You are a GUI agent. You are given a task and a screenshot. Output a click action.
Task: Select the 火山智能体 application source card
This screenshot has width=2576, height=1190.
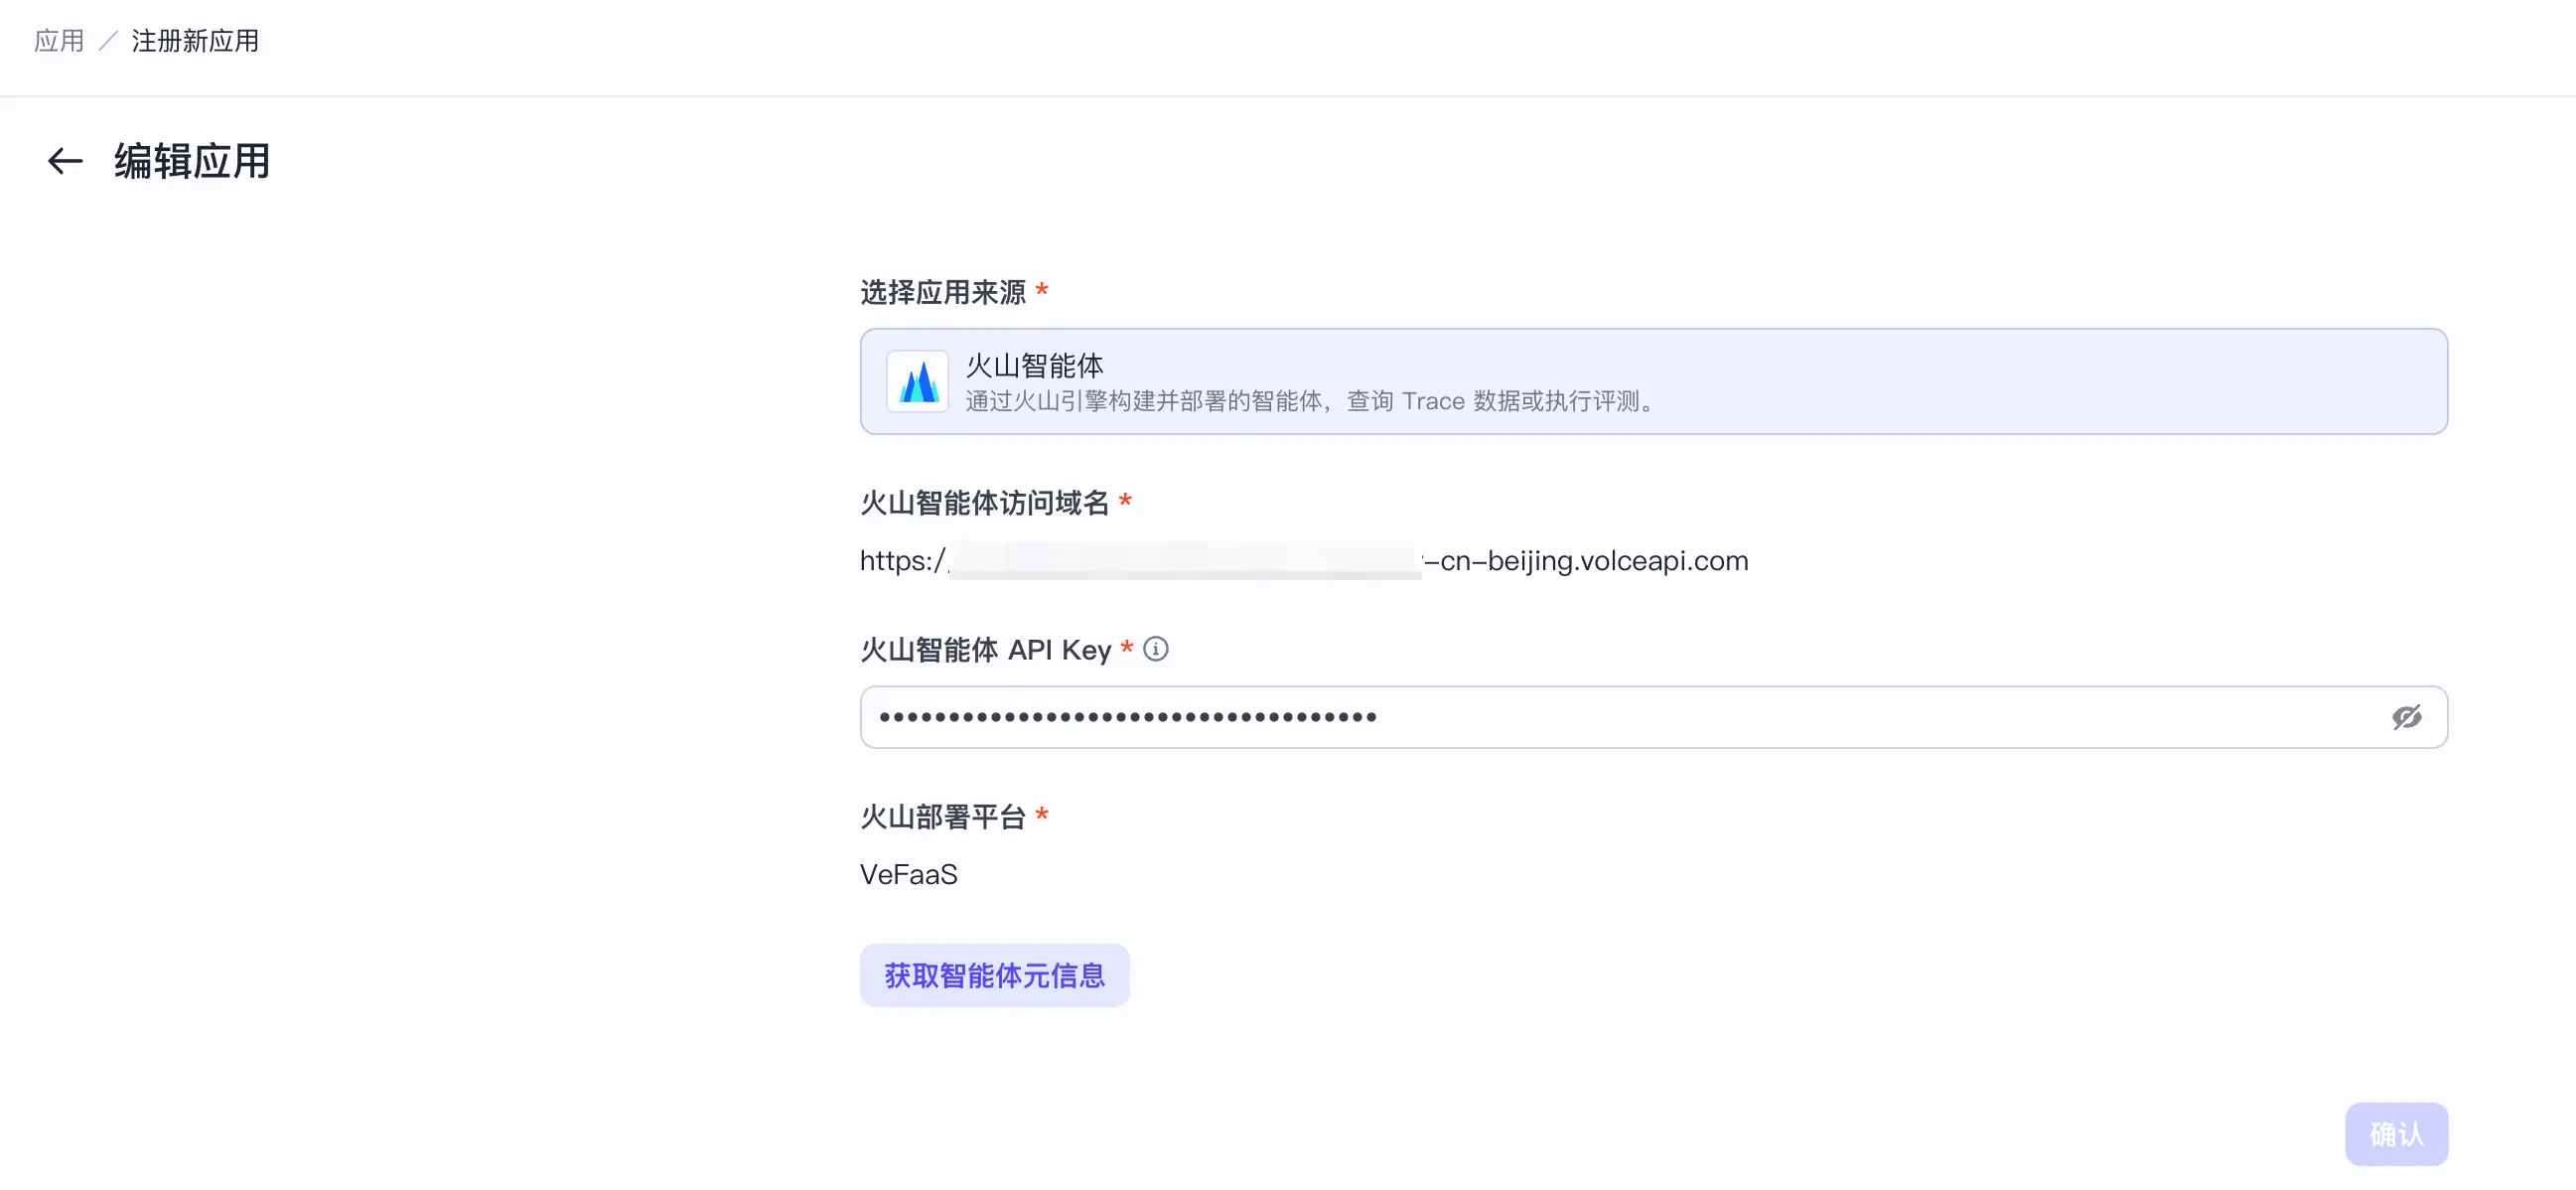pyautogui.click(x=1653, y=381)
